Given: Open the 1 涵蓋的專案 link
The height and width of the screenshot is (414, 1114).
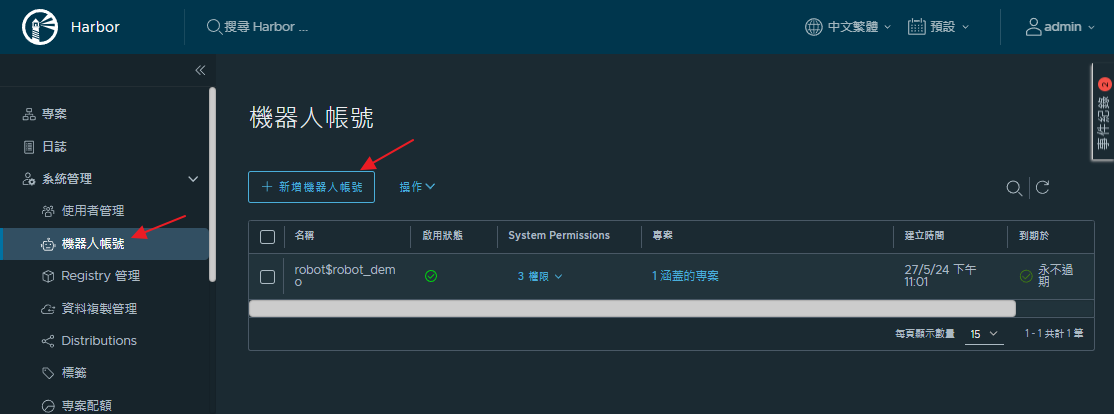Looking at the screenshot, I should pyautogui.click(x=686, y=276).
